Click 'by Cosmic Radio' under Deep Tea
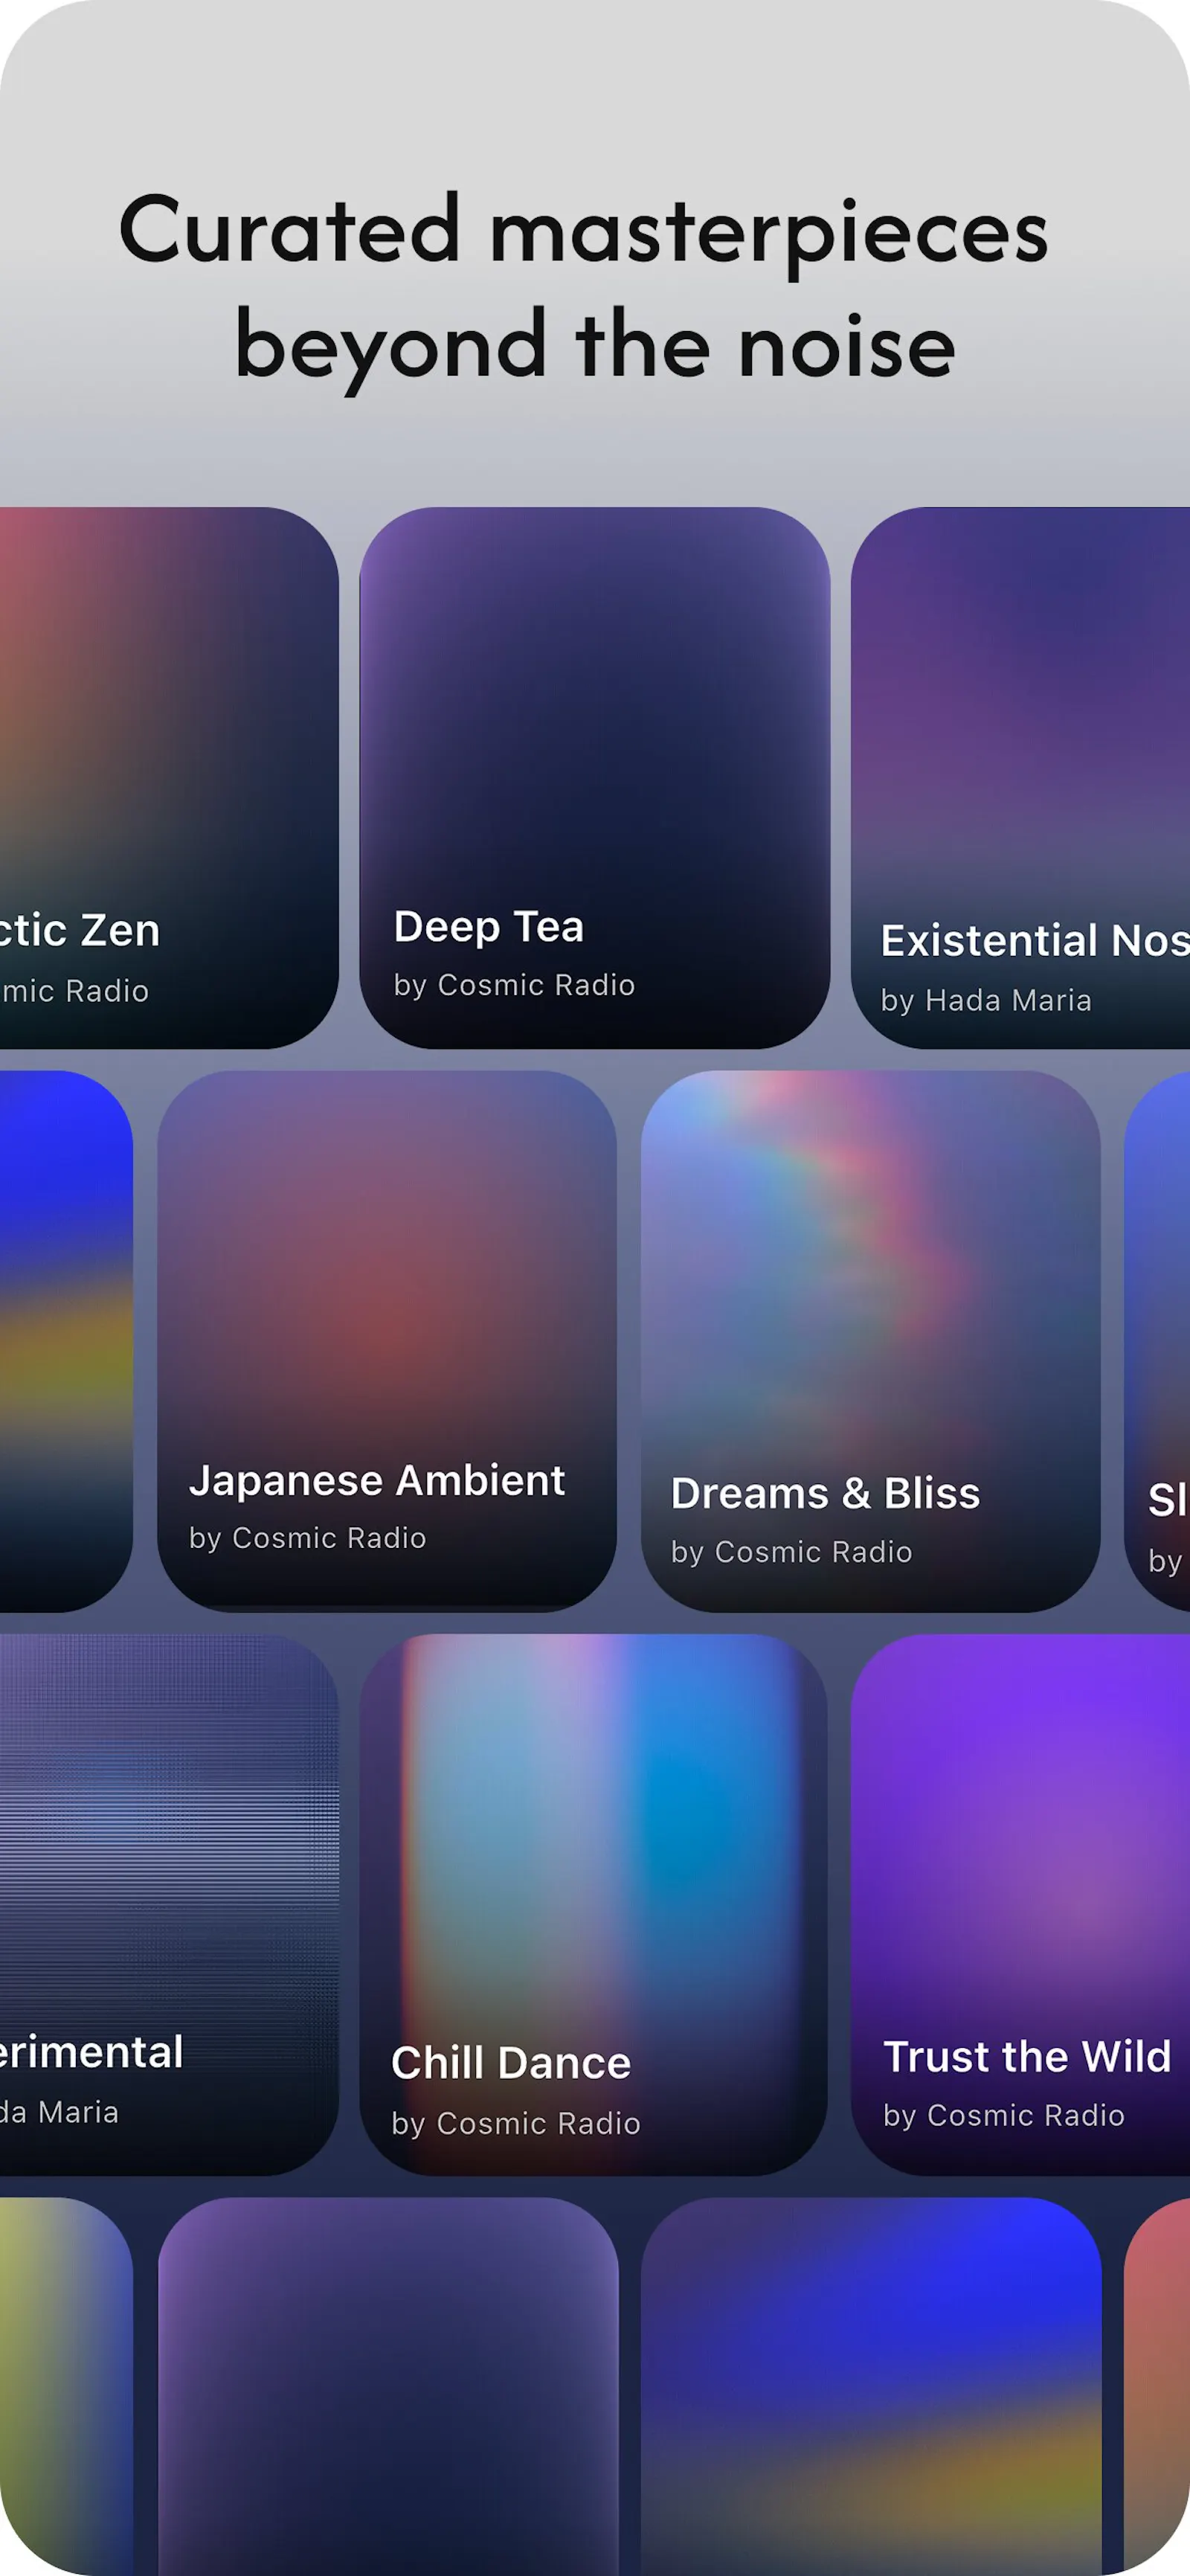Image resolution: width=1190 pixels, height=2576 pixels. (x=514, y=985)
